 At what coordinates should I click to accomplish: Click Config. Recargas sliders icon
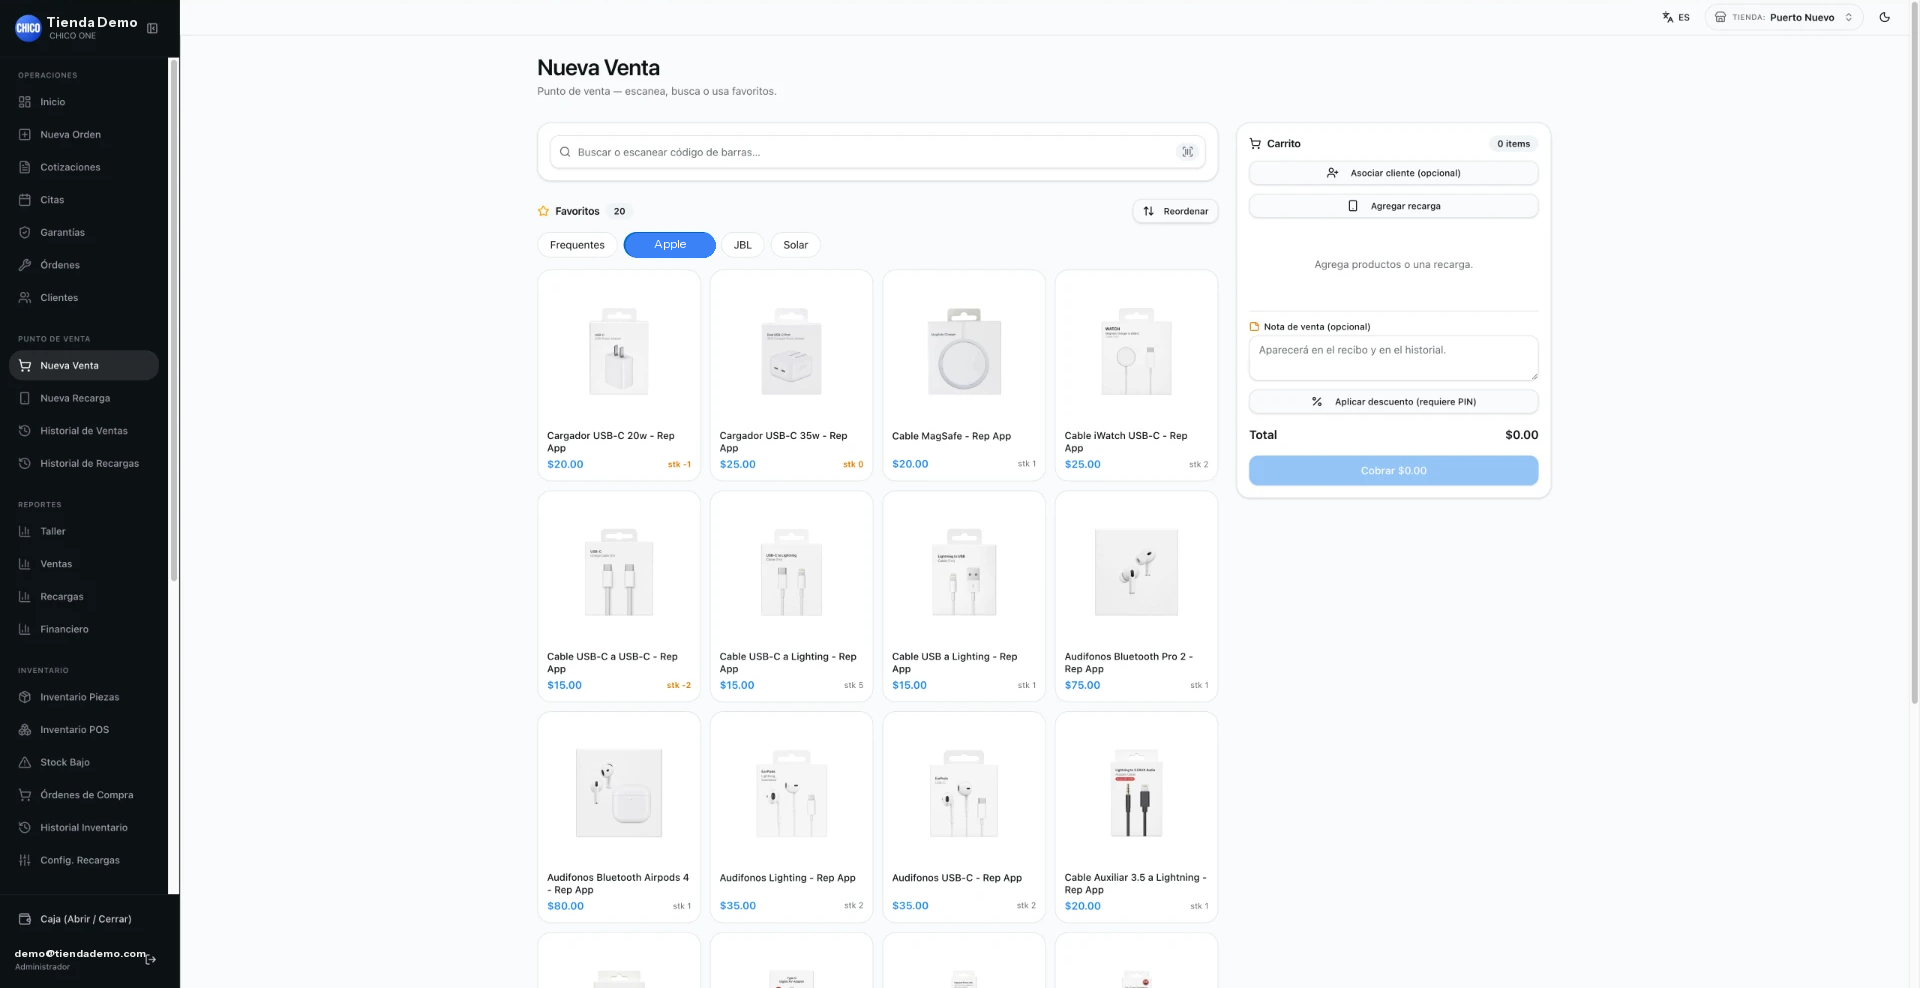click(x=25, y=860)
